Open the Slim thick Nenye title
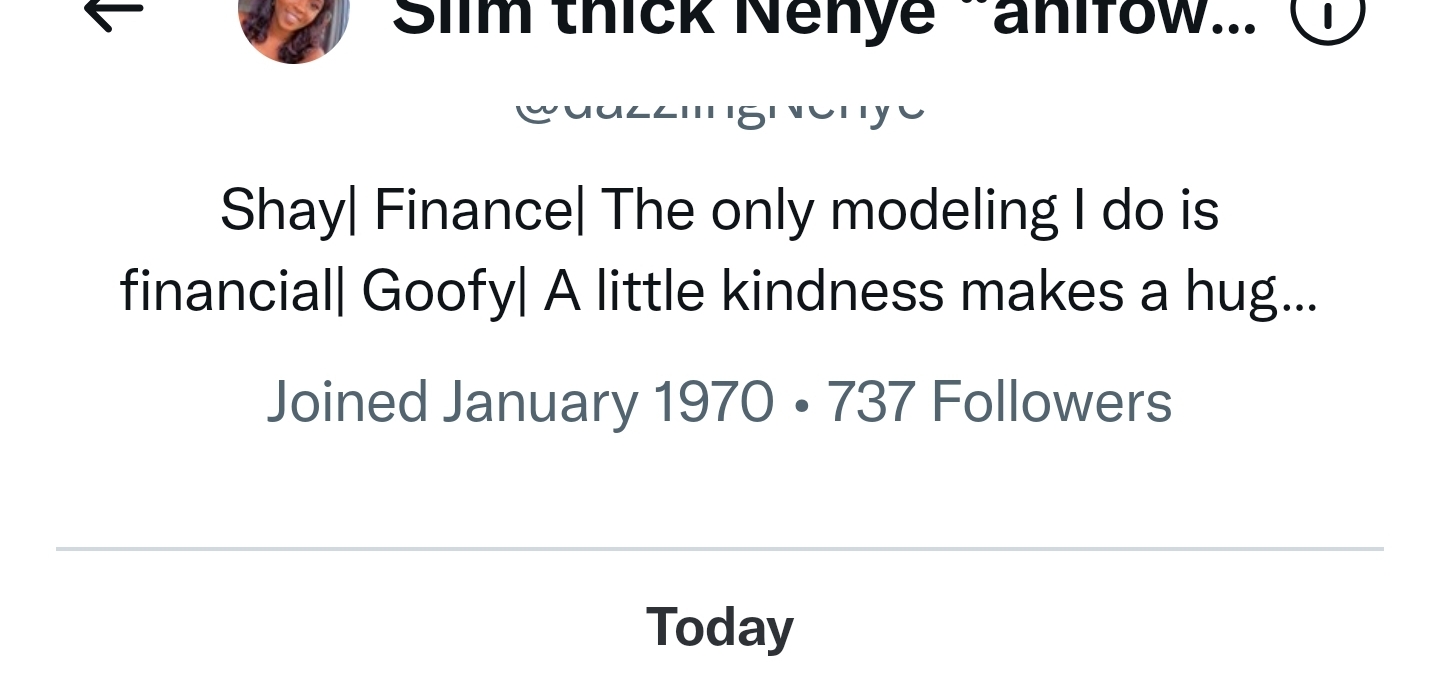 pos(662,18)
